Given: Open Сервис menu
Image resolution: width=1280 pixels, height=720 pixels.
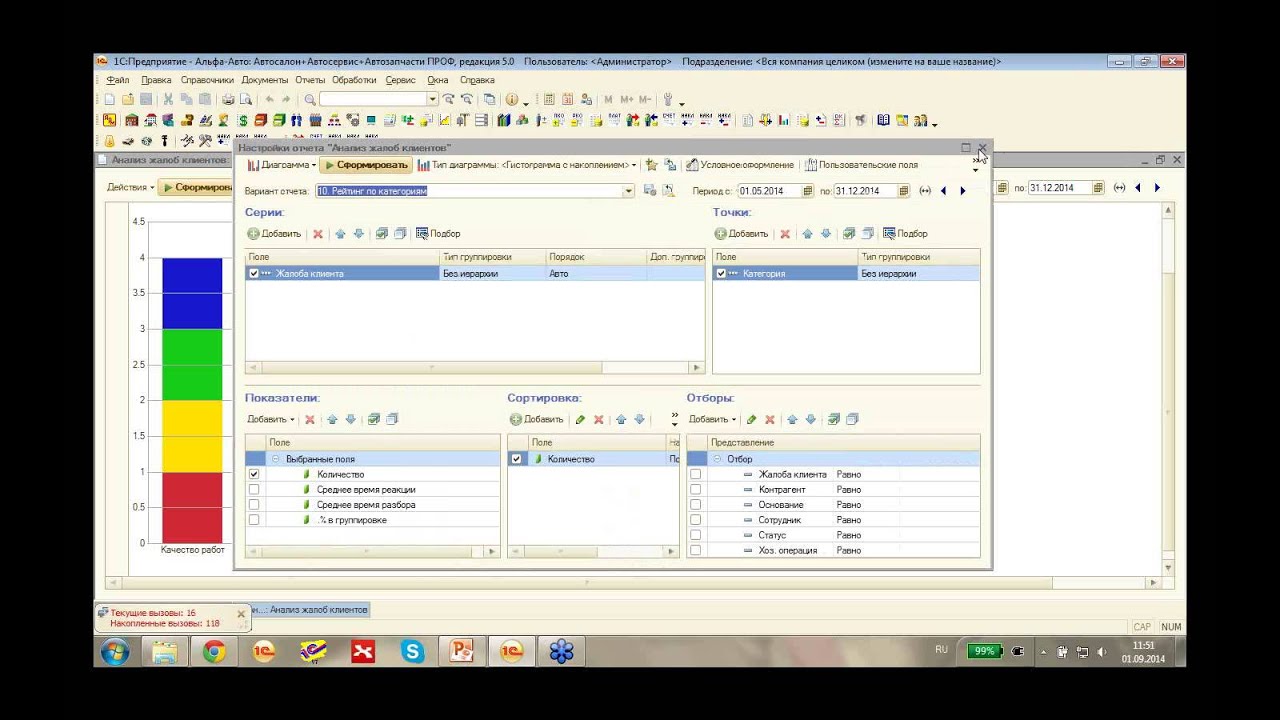Looking at the screenshot, I should 400,80.
